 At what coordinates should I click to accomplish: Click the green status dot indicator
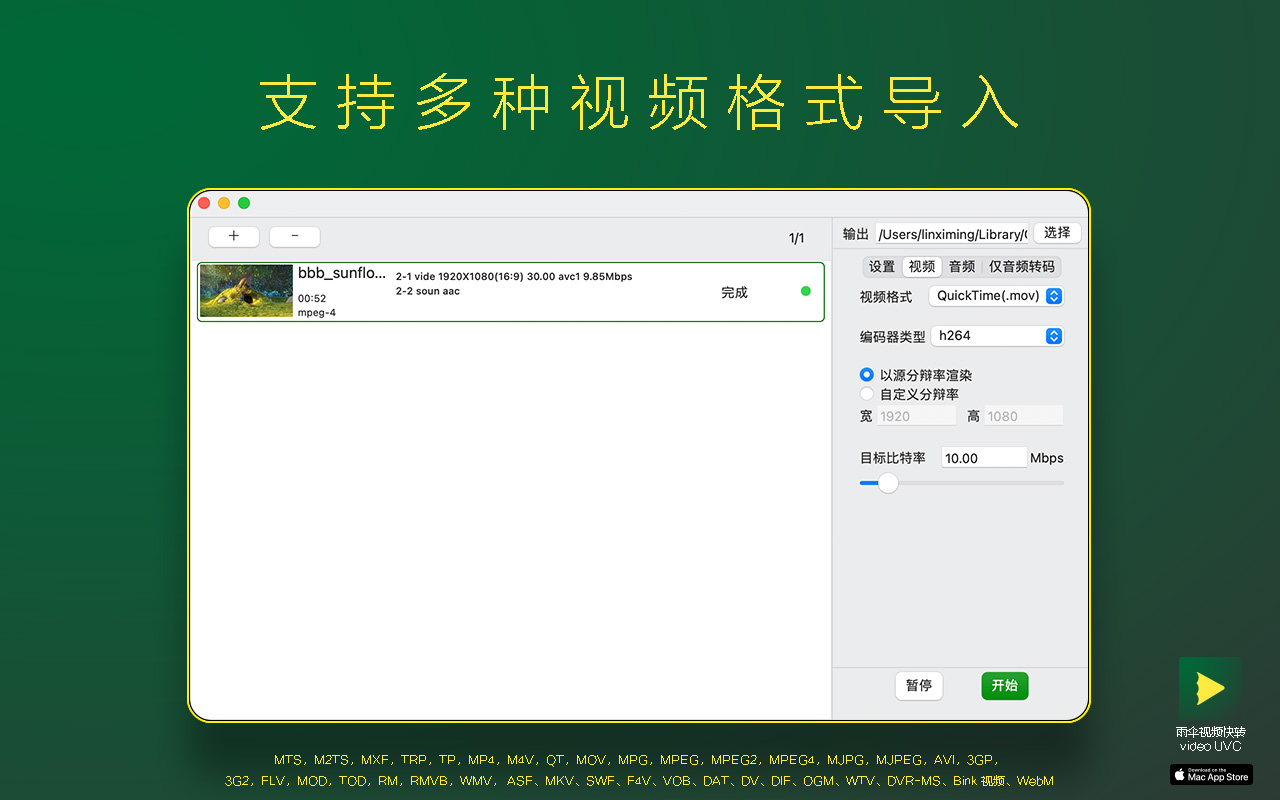click(x=806, y=291)
